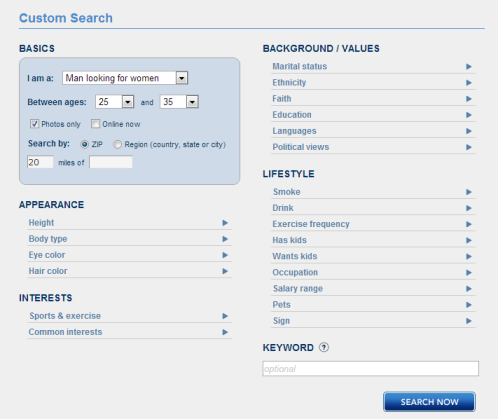
Task: Expand the Ethnicity criteria
Action: [x=373, y=83]
